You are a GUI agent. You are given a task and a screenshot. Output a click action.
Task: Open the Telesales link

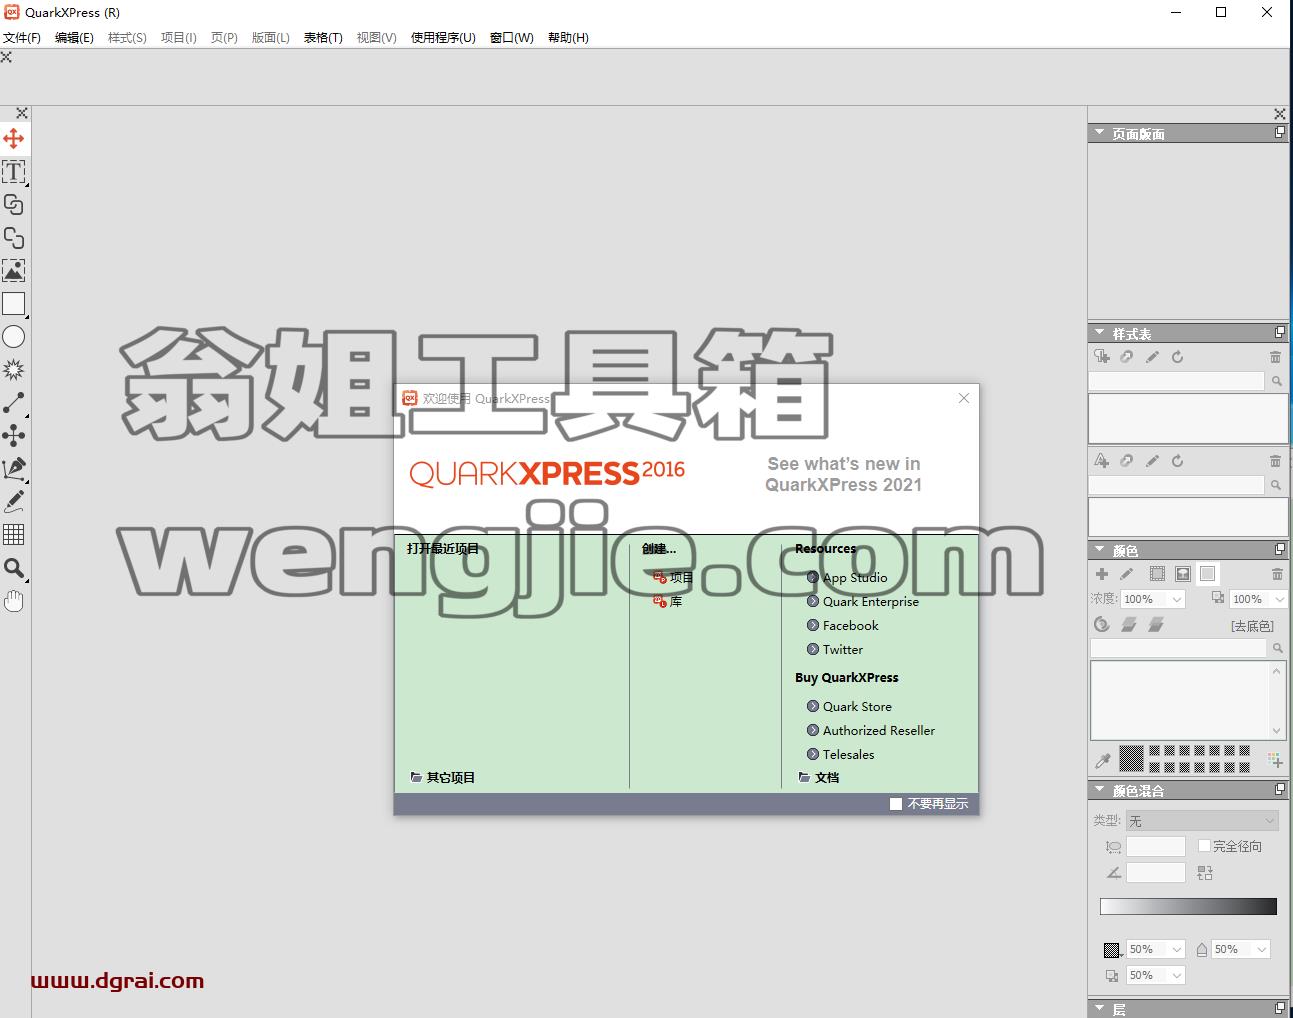point(841,754)
